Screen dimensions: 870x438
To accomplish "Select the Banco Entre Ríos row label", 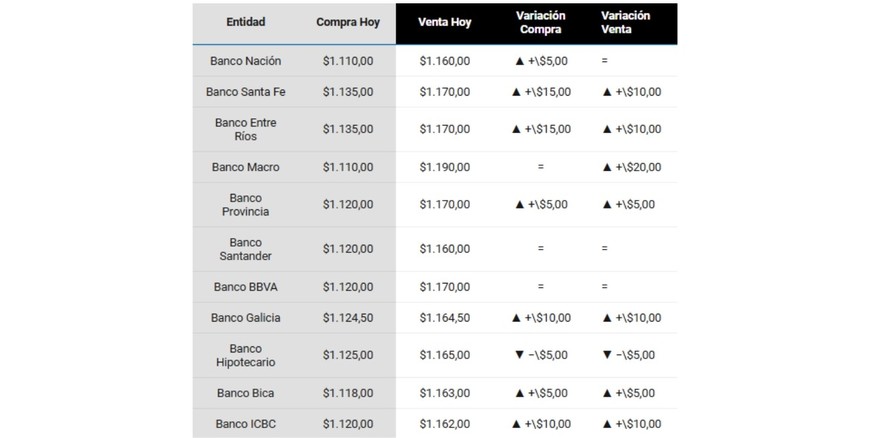I will [245, 129].
